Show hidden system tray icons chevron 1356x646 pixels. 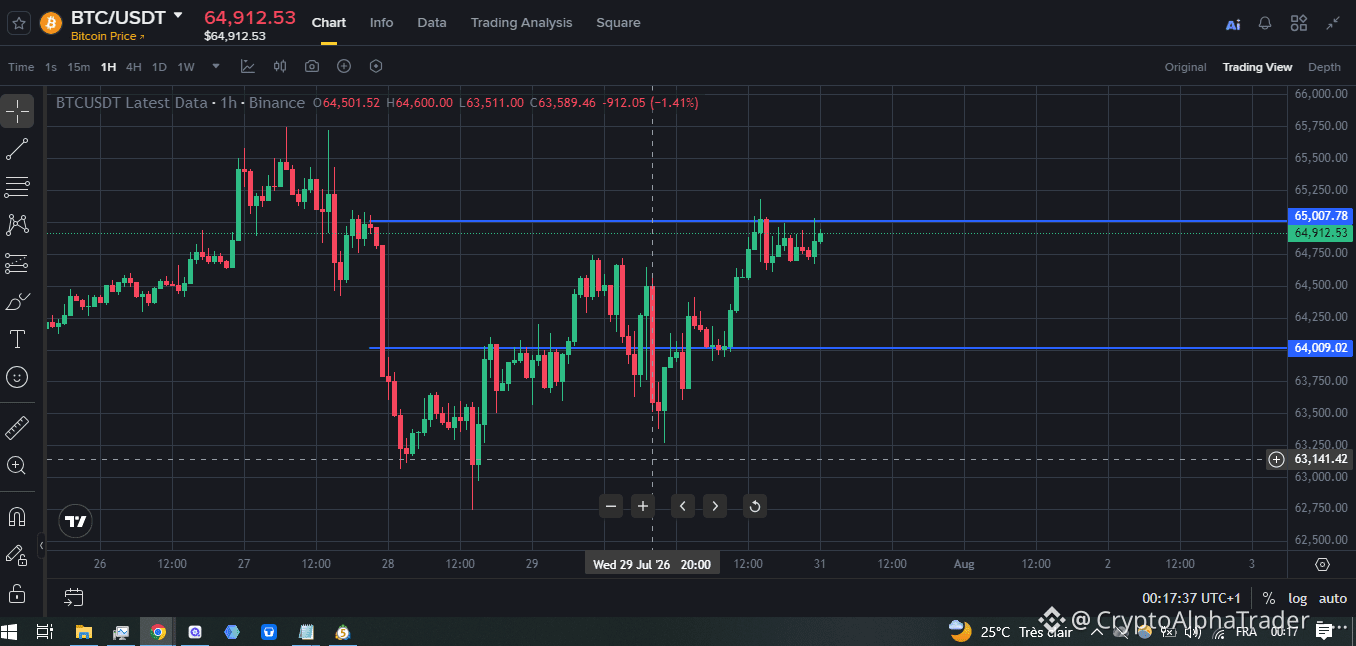coord(1096,632)
